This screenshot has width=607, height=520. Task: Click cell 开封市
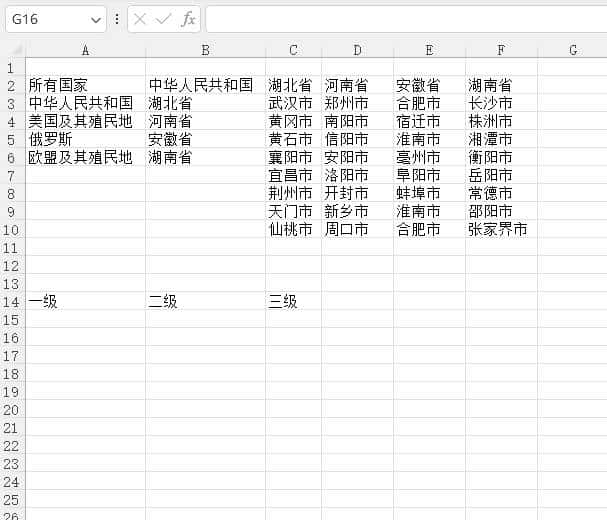coord(357,193)
